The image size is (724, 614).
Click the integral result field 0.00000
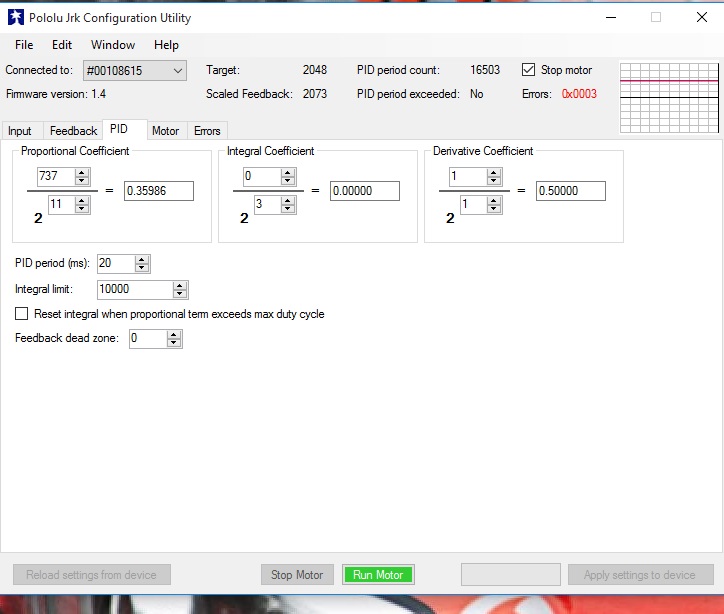point(365,191)
